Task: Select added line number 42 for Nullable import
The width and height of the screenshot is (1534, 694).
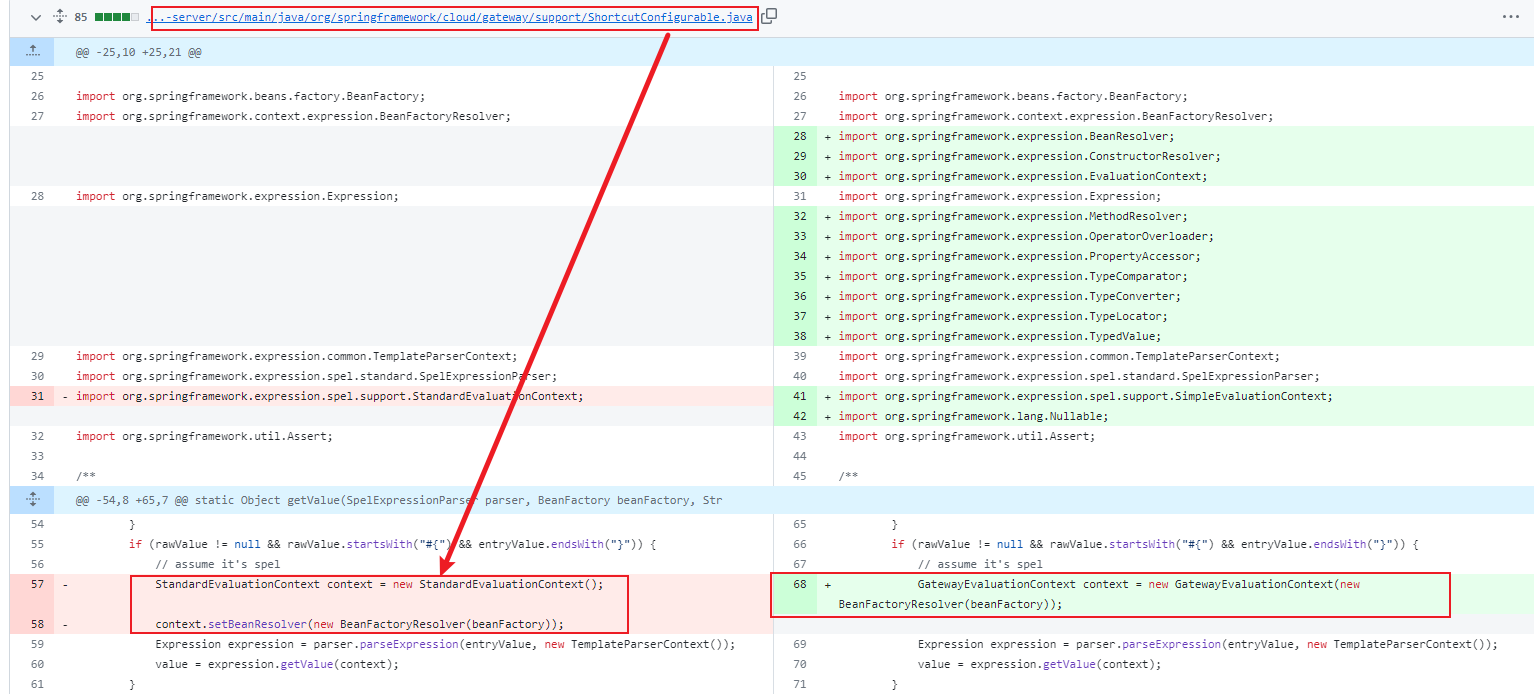Action: (x=799, y=416)
